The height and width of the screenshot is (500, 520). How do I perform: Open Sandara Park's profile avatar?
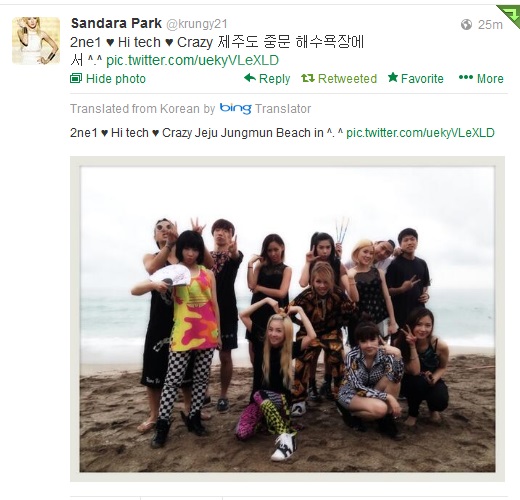point(36,41)
